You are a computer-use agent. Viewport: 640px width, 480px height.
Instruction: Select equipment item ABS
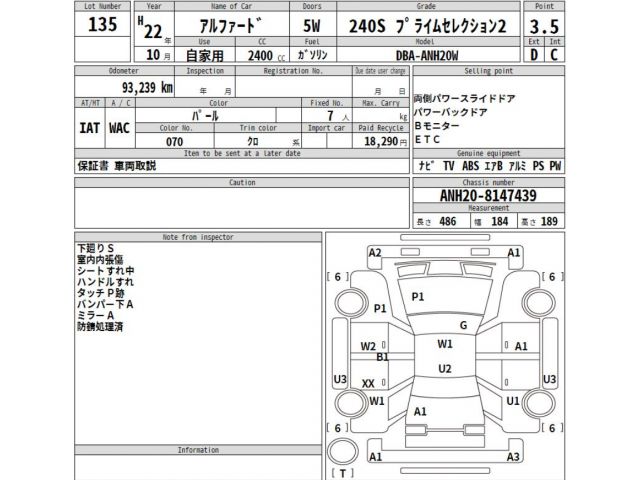pyautogui.click(x=470, y=166)
